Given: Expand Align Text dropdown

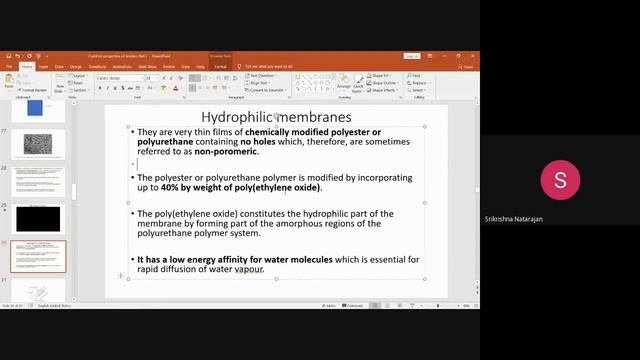Looking at the screenshot, I should (x=258, y=83).
